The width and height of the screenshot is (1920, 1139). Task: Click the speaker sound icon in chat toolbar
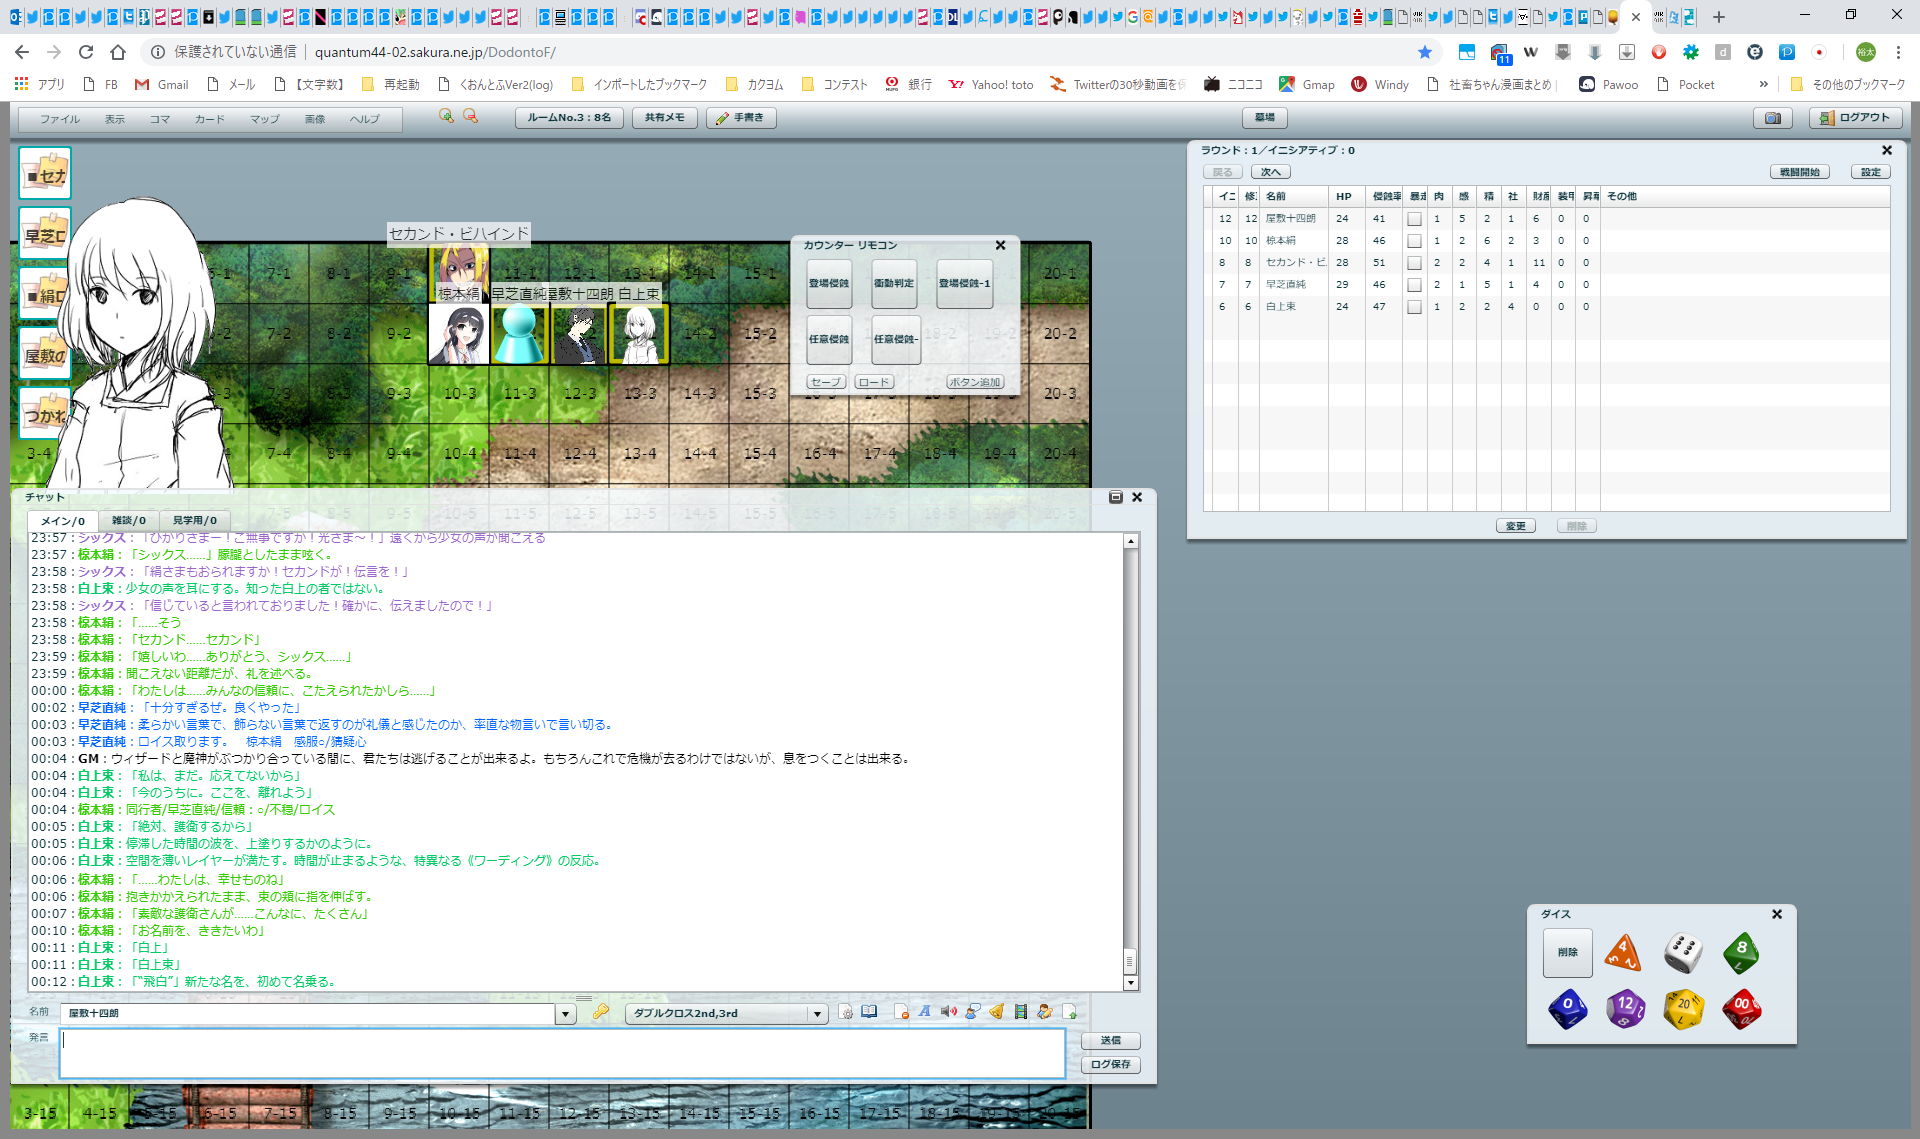click(948, 1012)
